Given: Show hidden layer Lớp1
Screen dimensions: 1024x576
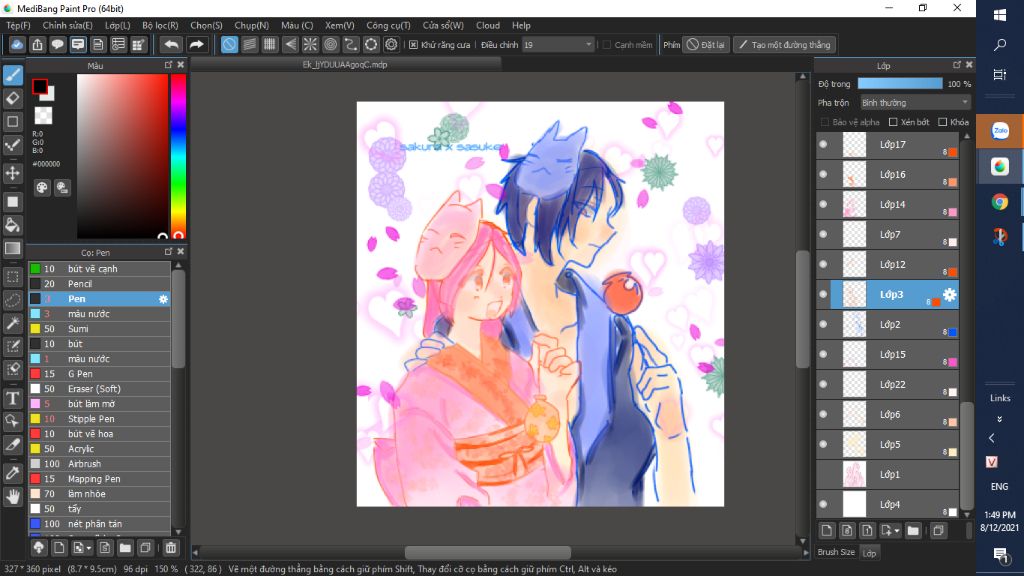Looking at the screenshot, I should [x=823, y=475].
